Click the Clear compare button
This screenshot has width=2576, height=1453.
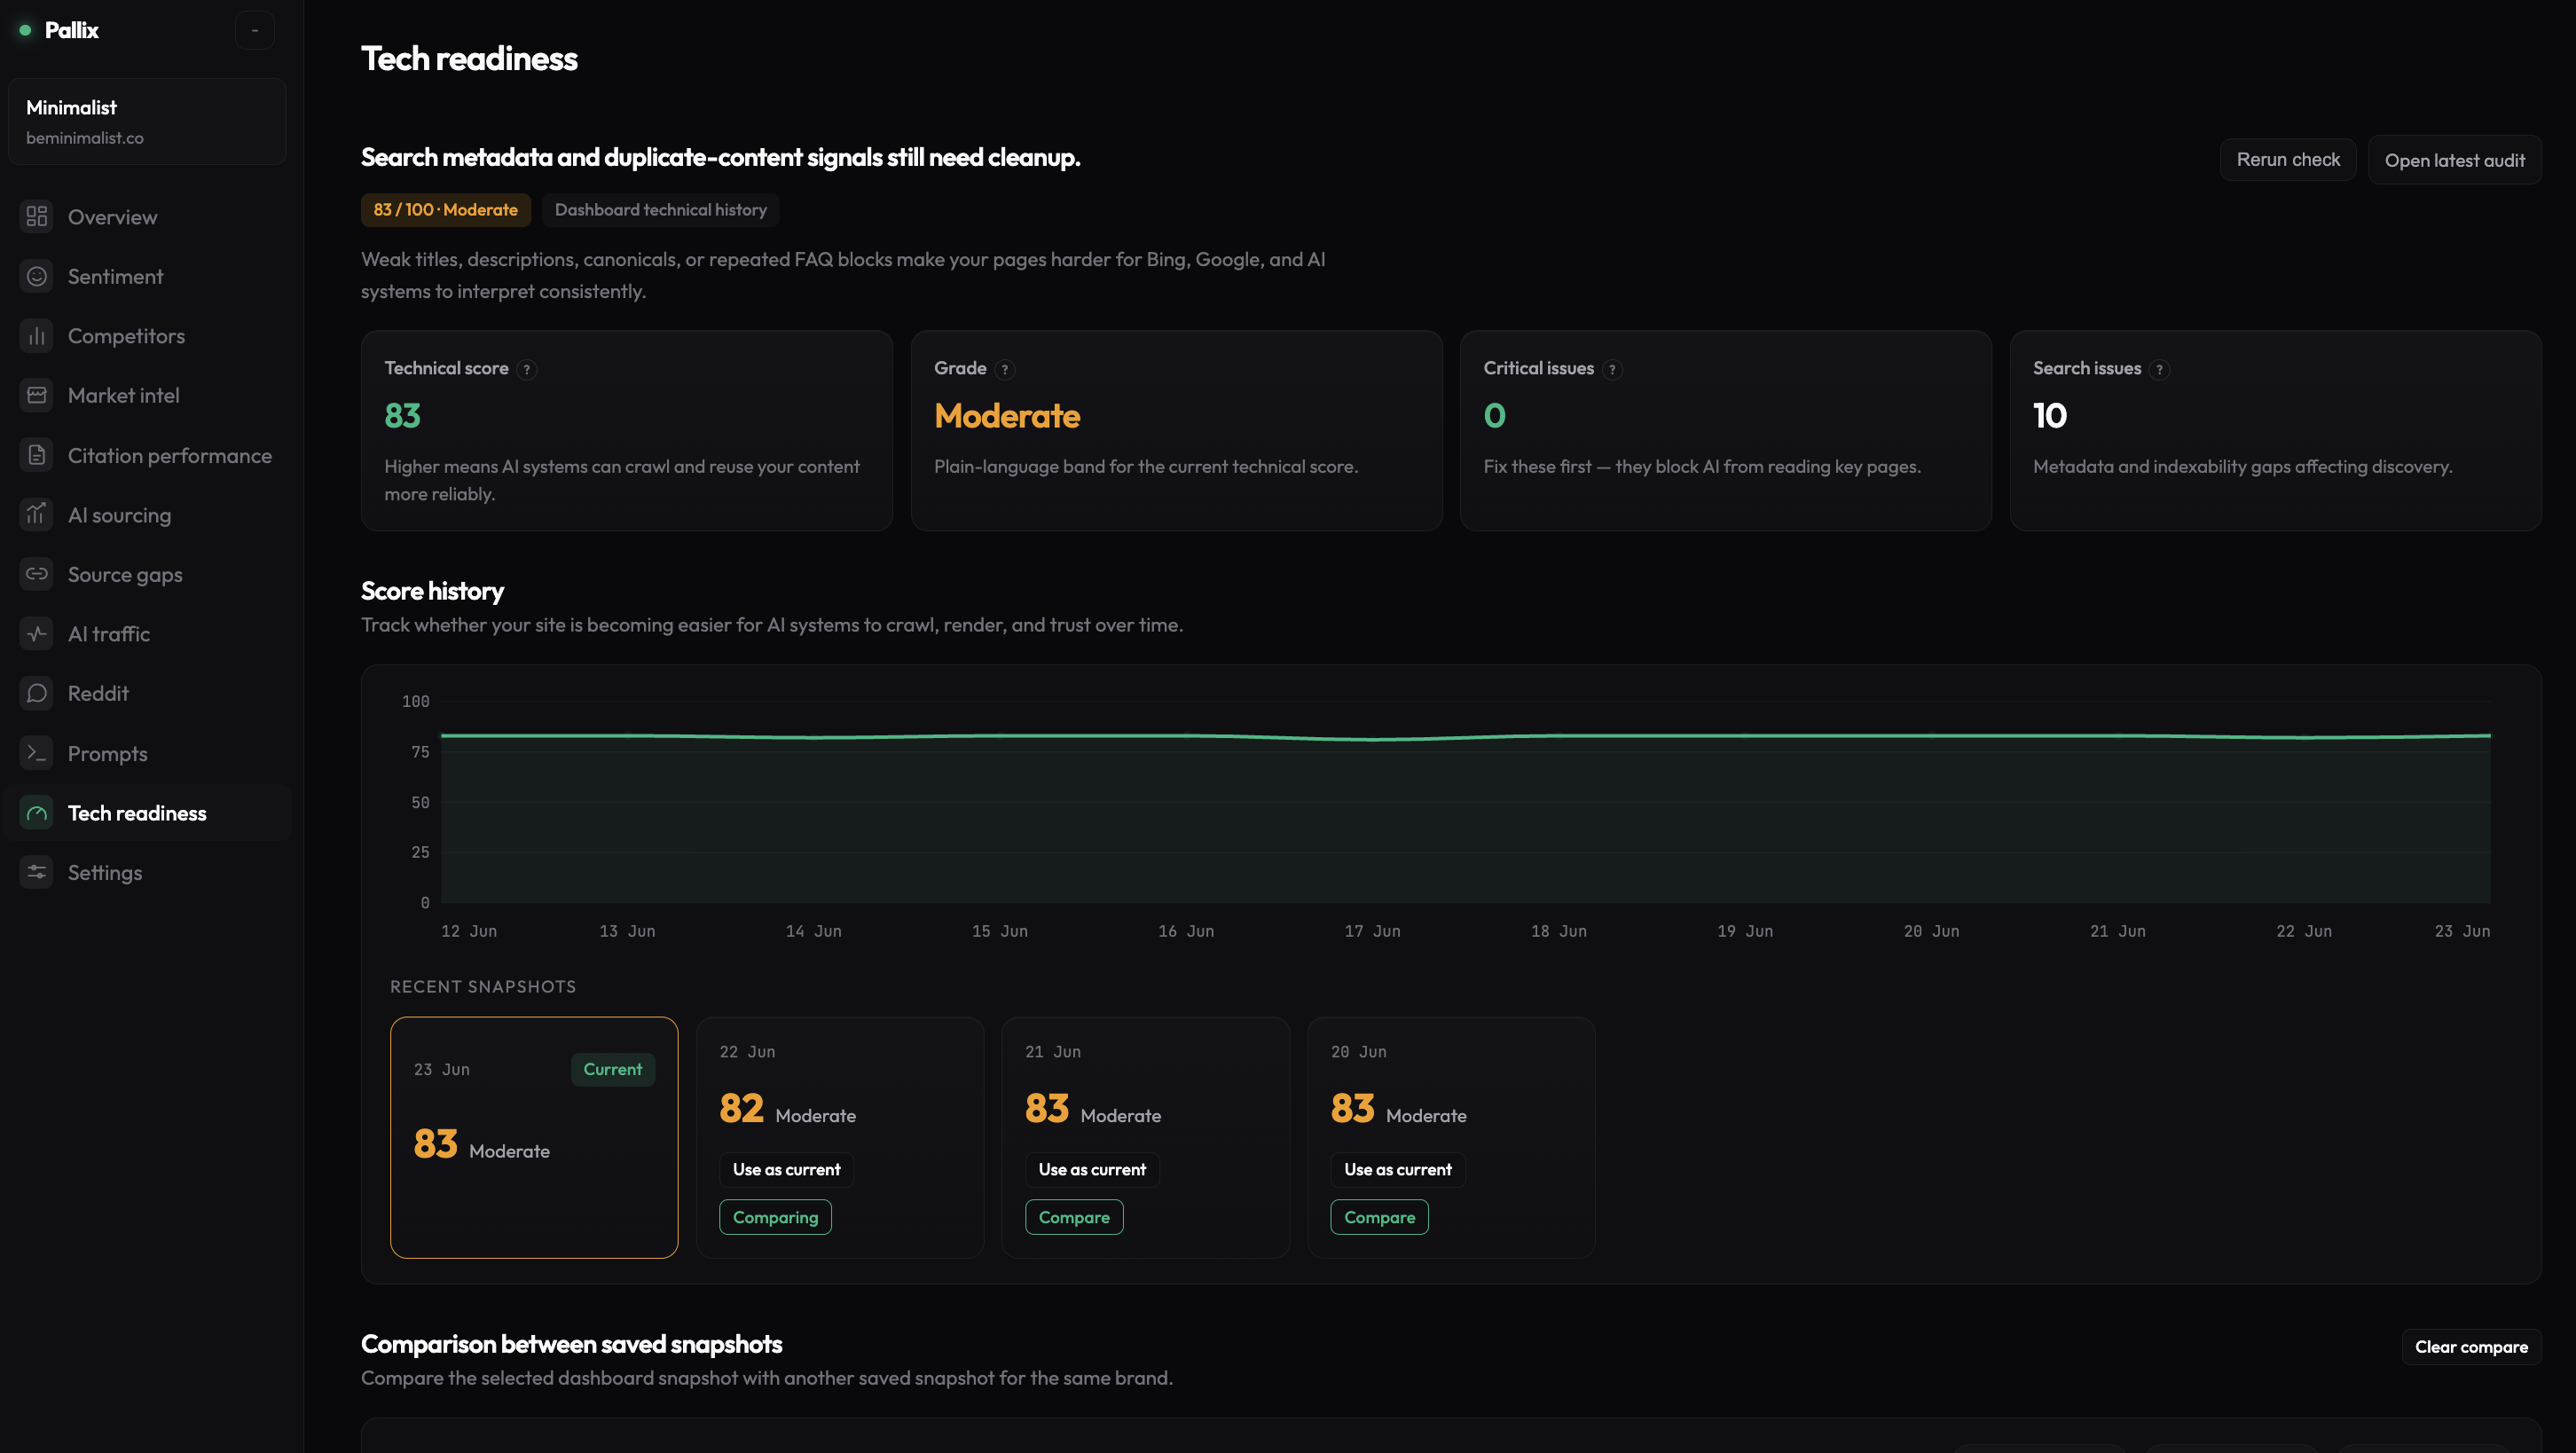pyautogui.click(x=2471, y=1347)
